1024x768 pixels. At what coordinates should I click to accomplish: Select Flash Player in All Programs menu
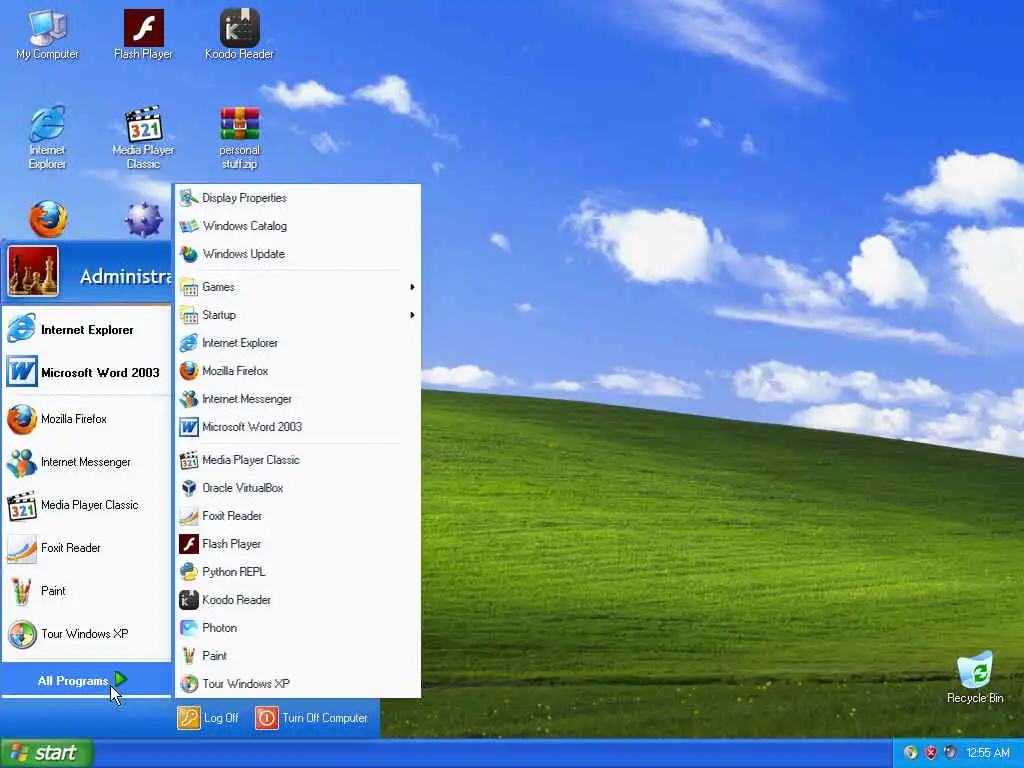pyautogui.click(x=297, y=544)
